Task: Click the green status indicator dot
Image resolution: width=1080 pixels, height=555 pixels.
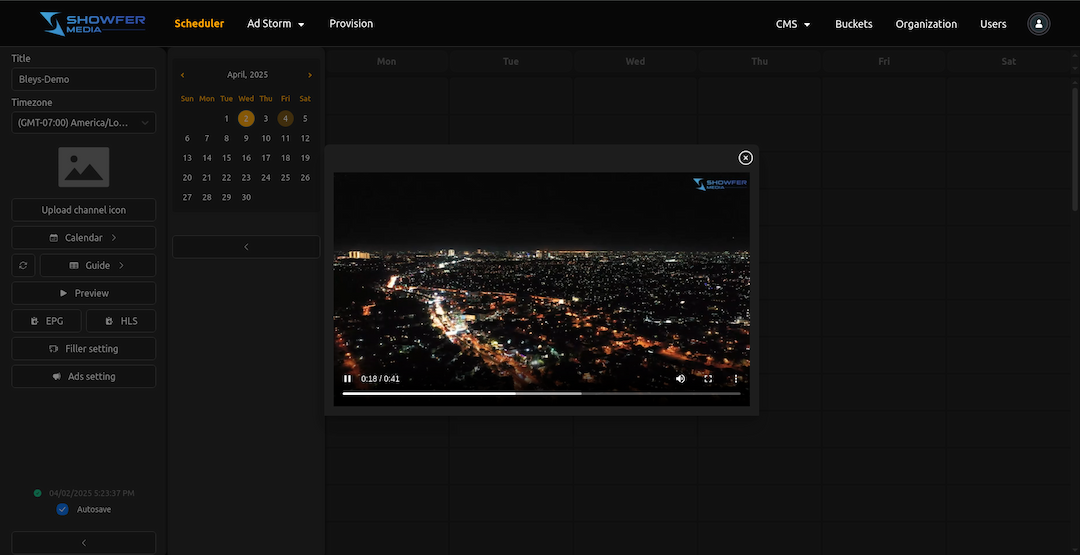Action: [38, 493]
